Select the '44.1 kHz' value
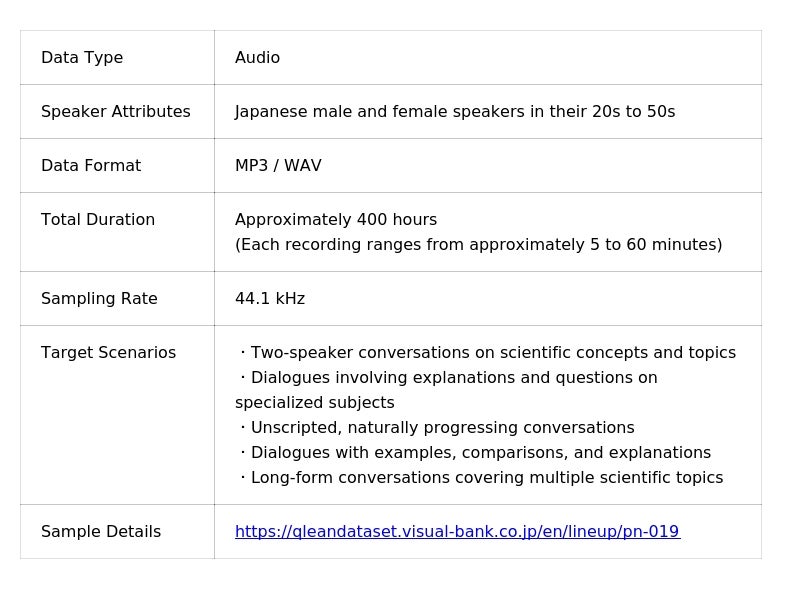The width and height of the screenshot is (800, 589). pyautogui.click(x=270, y=299)
